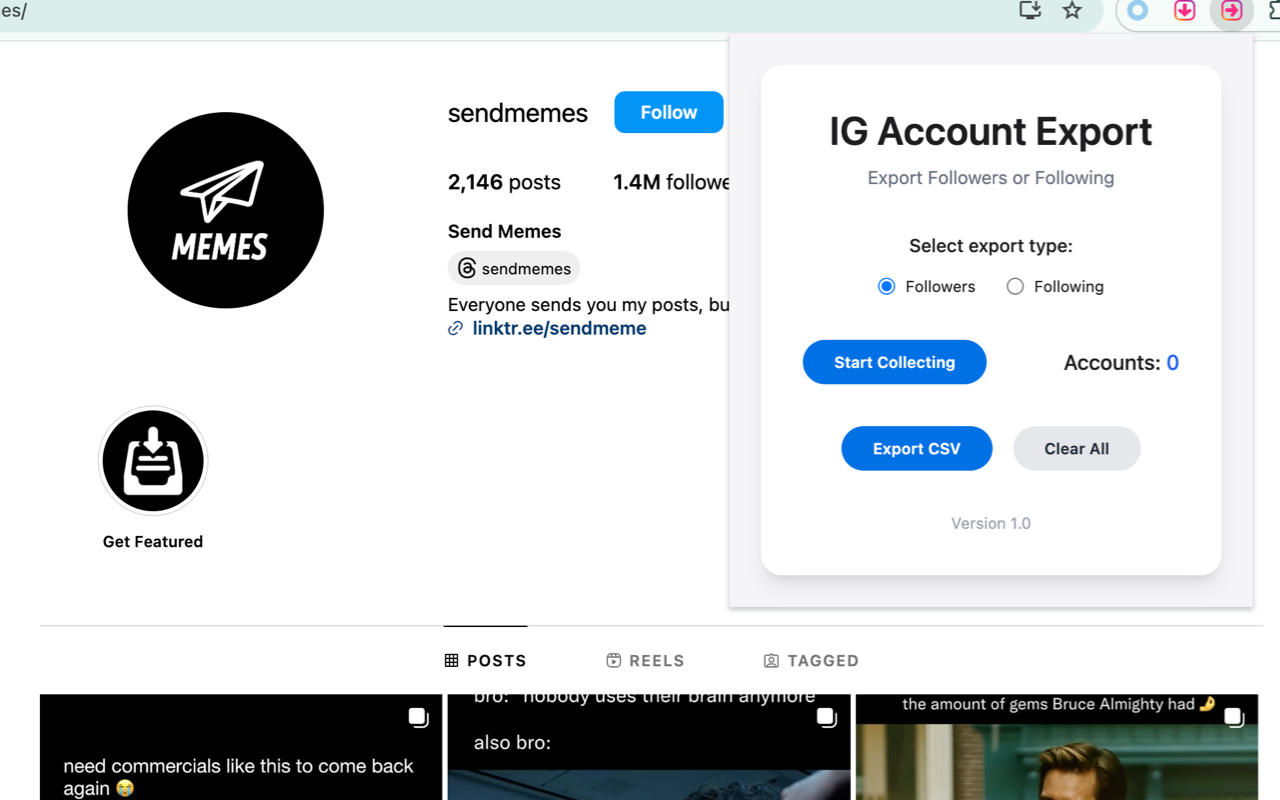Select the Following export option

[1015, 286]
